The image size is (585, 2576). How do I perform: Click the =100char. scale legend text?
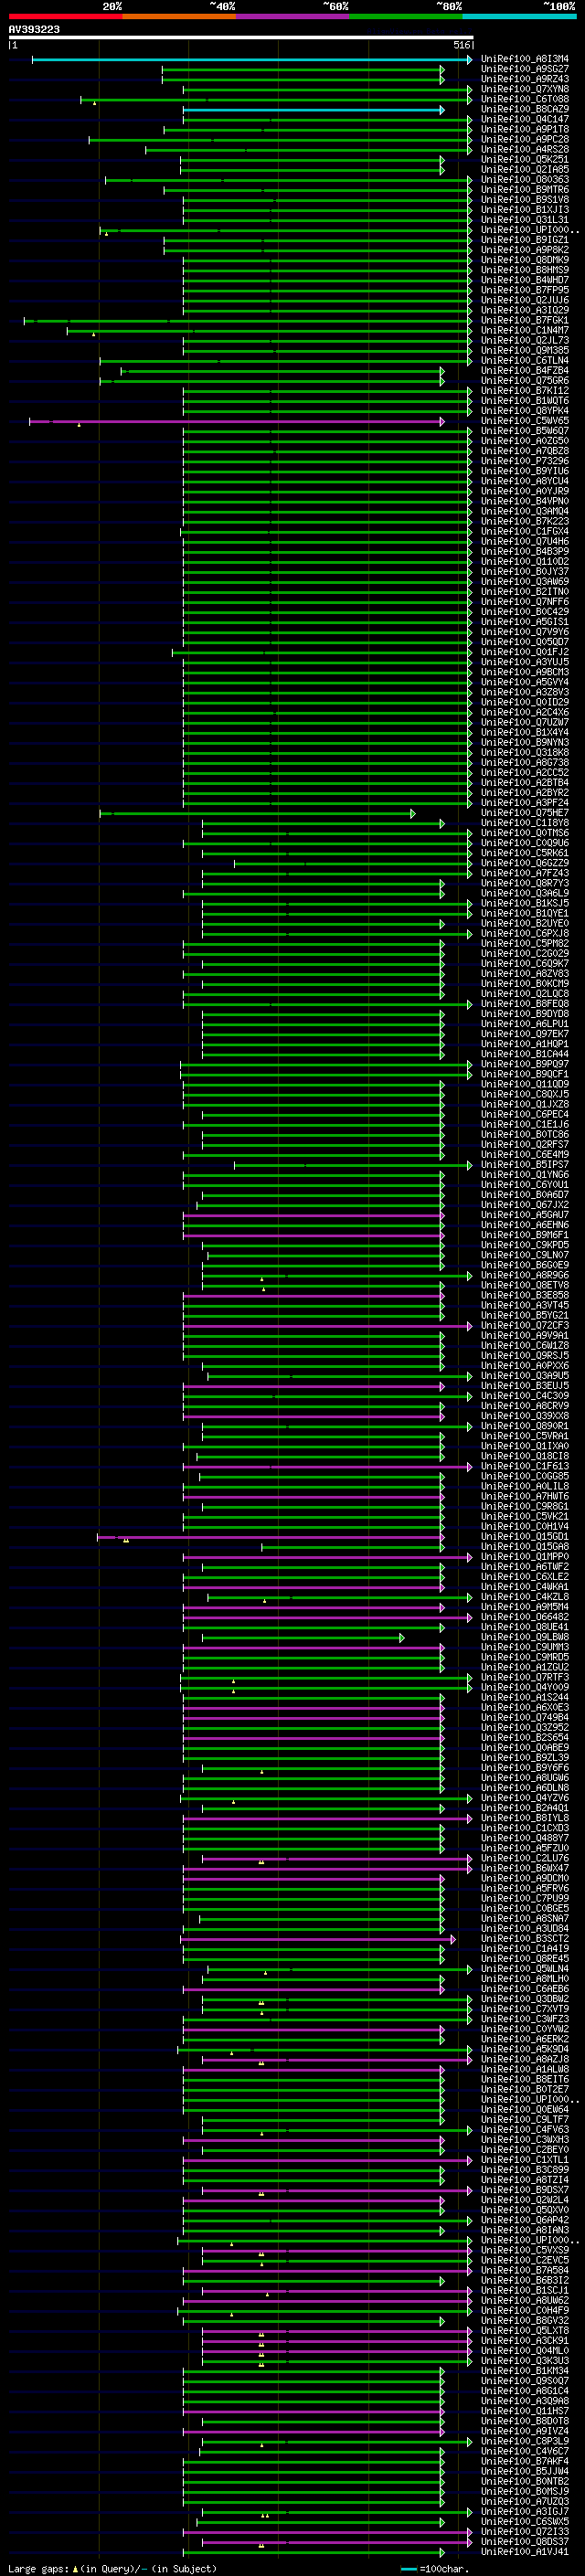[x=443, y=2568]
